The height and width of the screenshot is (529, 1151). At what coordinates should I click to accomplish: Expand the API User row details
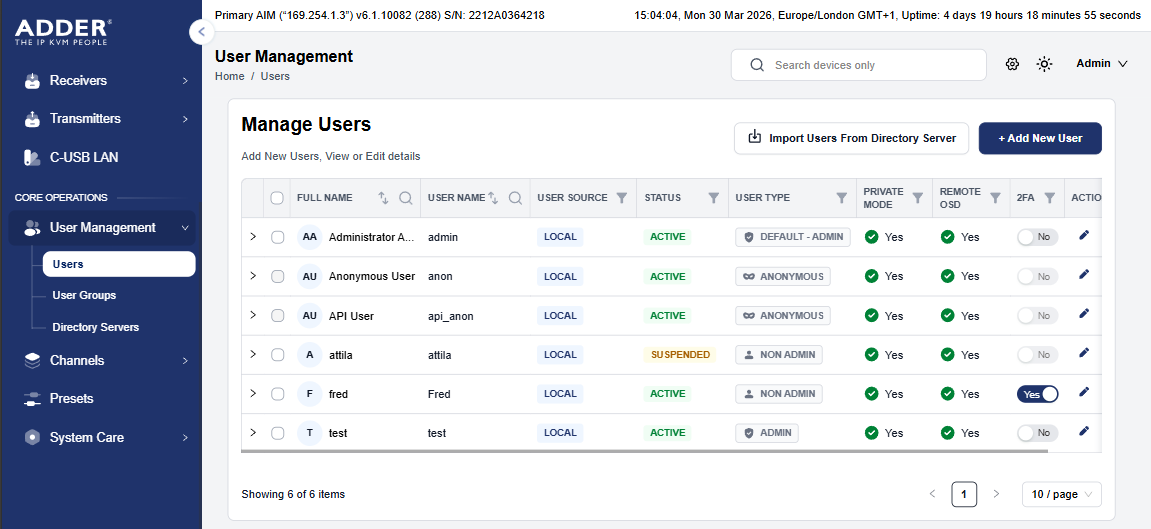click(x=253, y=315)
